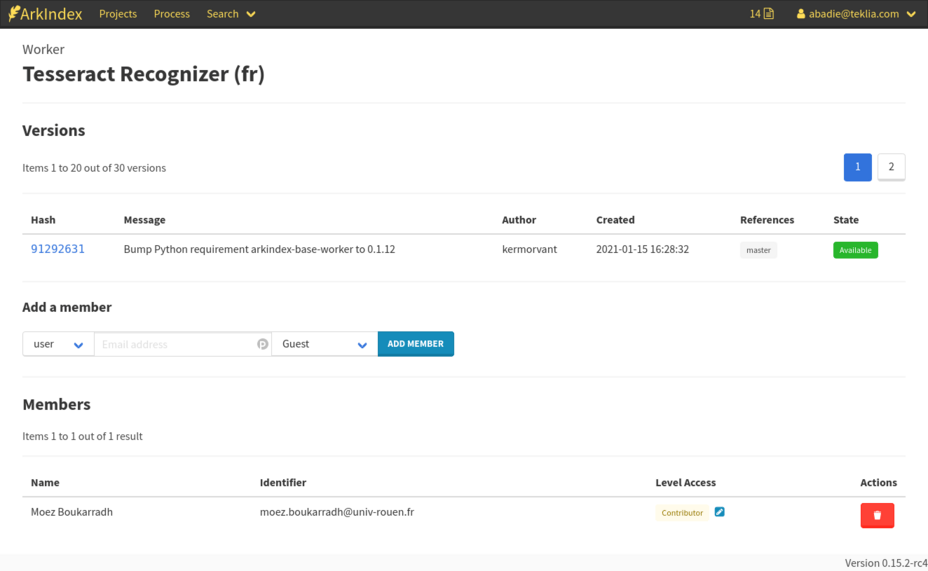The width and height of the screenshot is (928, 571).
Task: Click the ArkIndex logo
Action: pos(45,14)
